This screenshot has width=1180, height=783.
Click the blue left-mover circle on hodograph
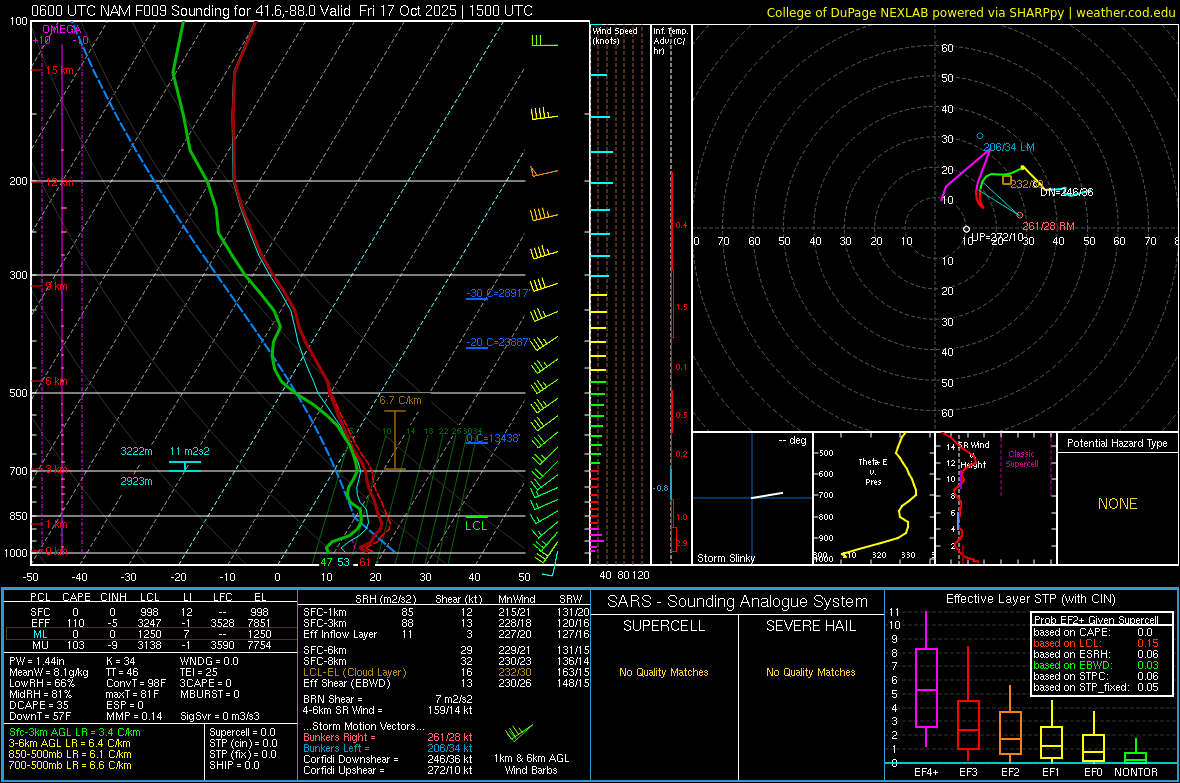pyautogui.click(x=979, y=136)
